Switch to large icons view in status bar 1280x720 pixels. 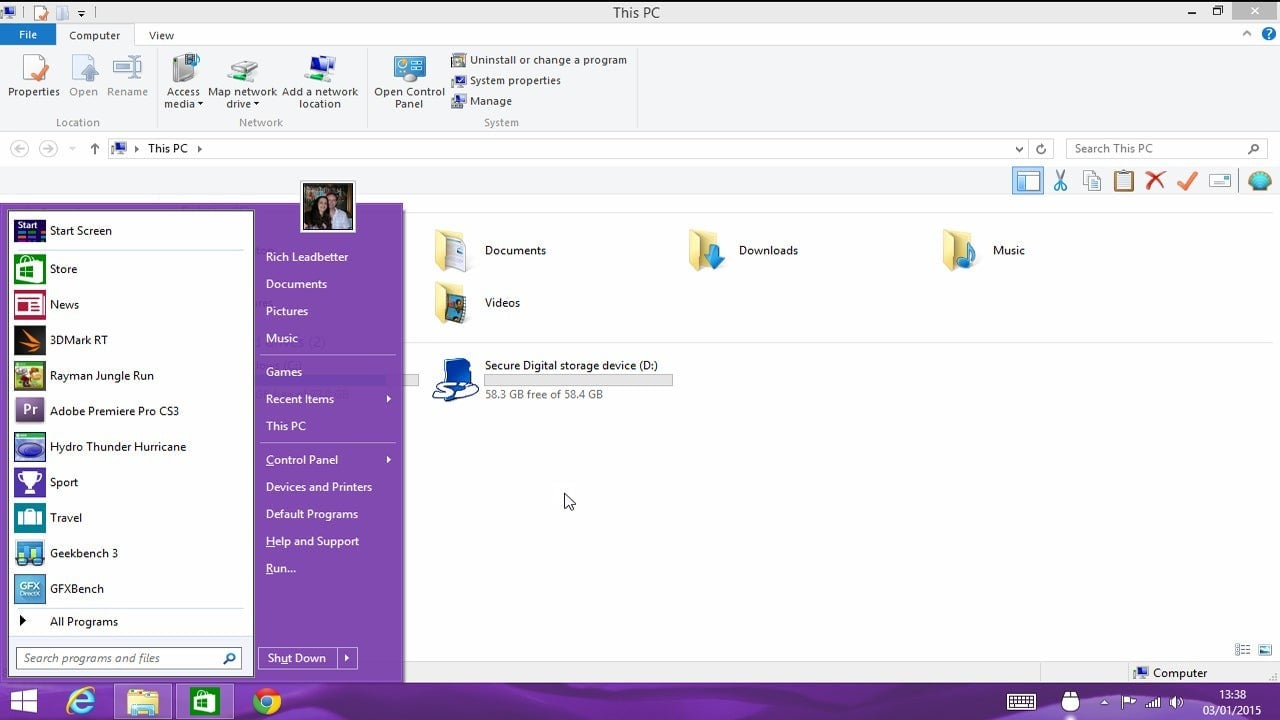pos(1265,650)
